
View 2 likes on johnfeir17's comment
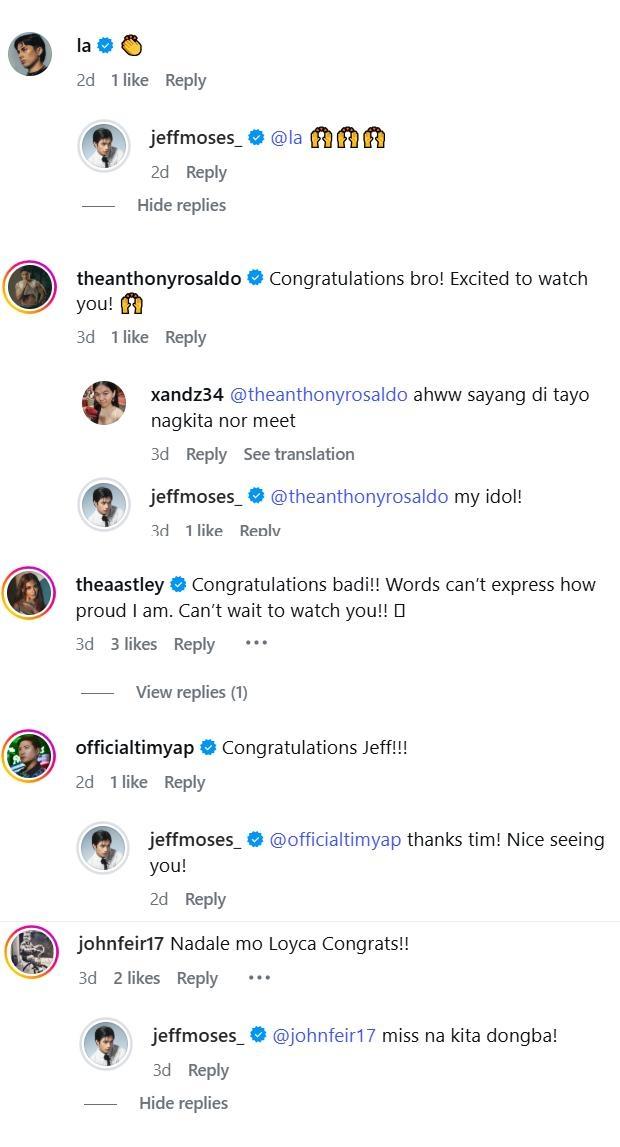(136, 978)
